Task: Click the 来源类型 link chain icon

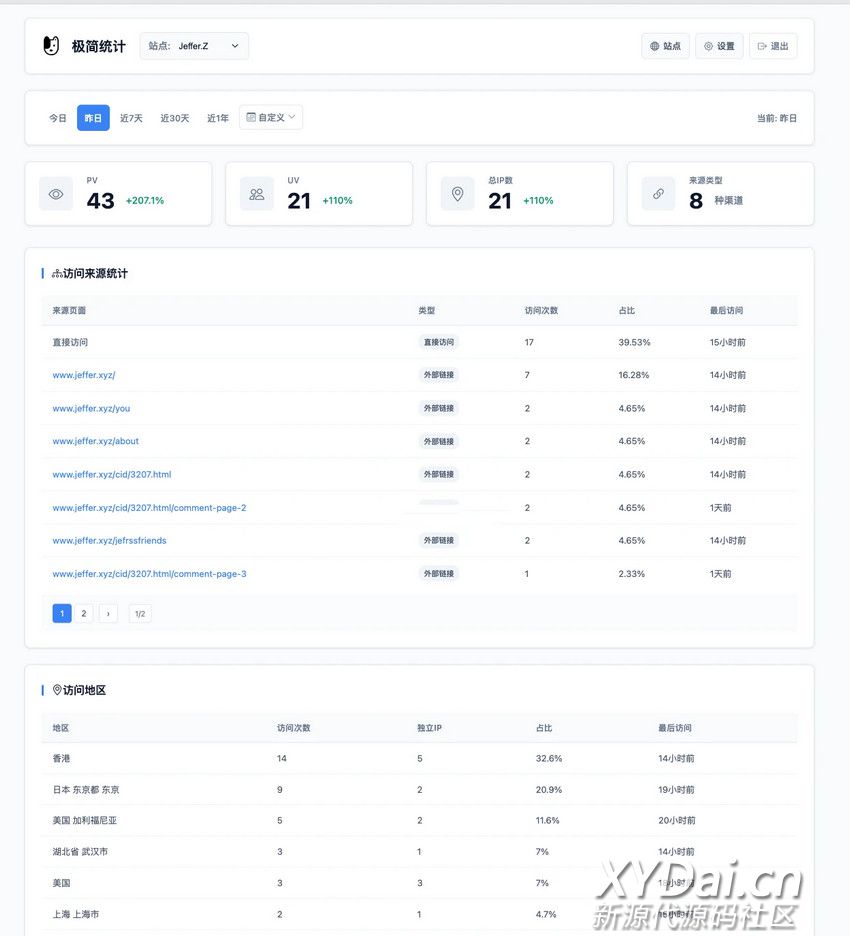Action: click(658, 194)
